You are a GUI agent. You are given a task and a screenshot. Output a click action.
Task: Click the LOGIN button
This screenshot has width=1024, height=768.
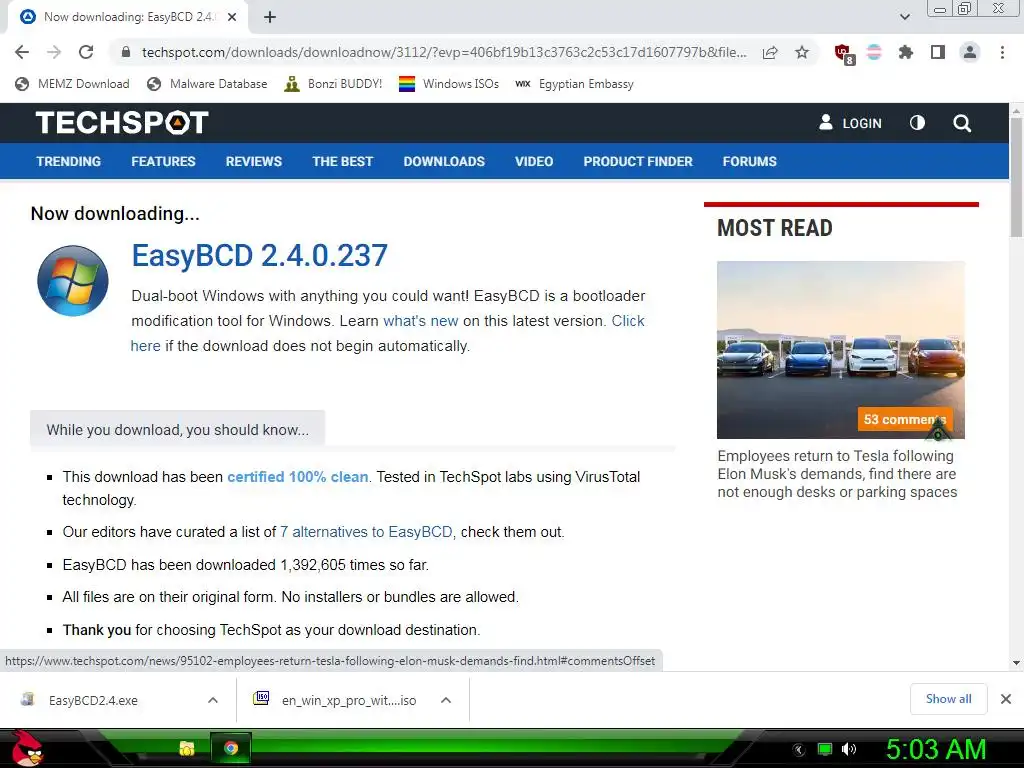(850, 123)
